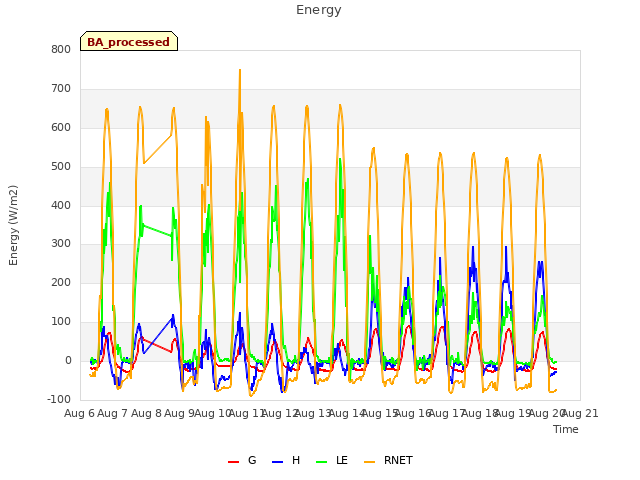The image size is (640, 480).
Task: Click the 600 y-axis tick label
Action: pyautogui.click(x=61, y=127)
